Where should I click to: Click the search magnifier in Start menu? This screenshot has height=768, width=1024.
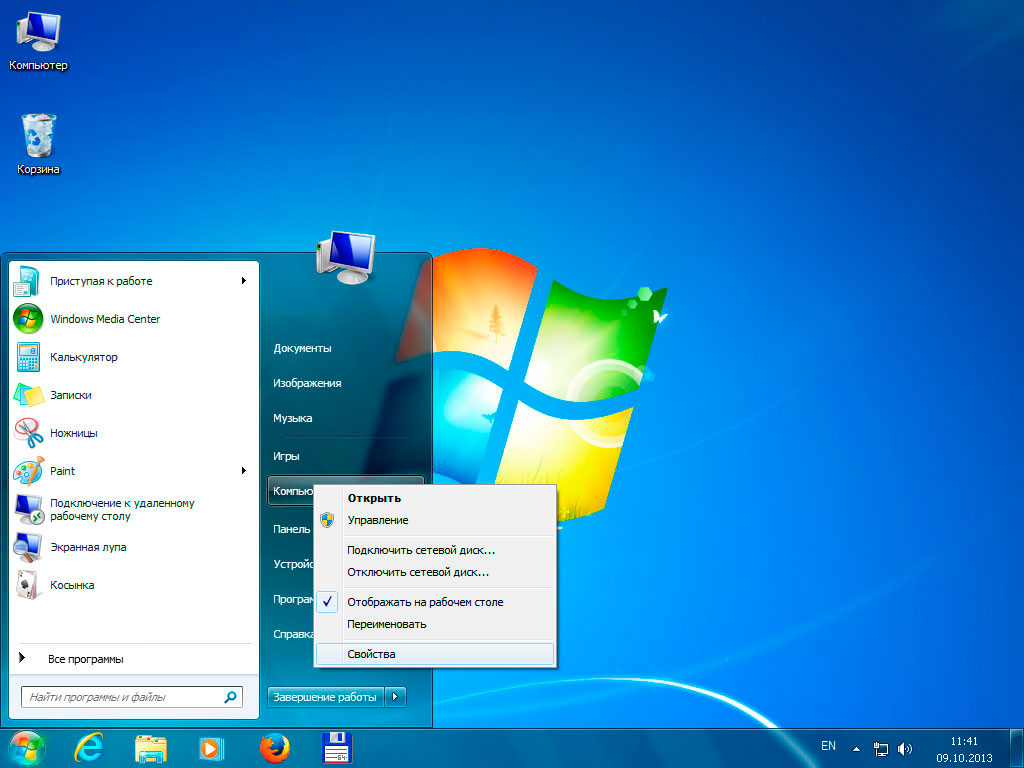point(230,697)
